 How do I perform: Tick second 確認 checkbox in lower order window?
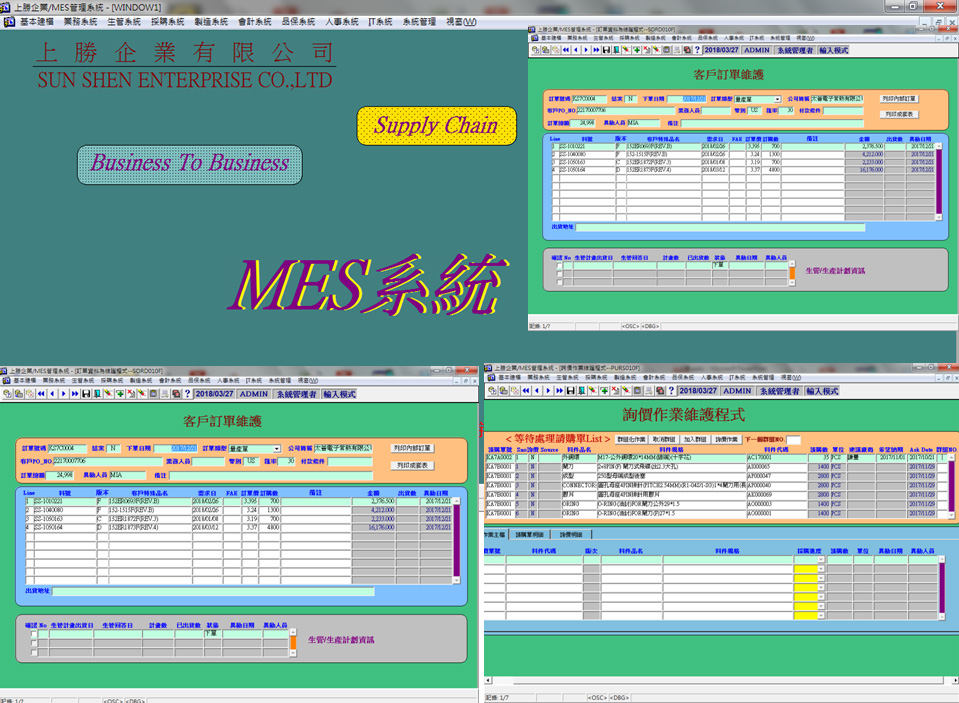(x=34, y=644)
